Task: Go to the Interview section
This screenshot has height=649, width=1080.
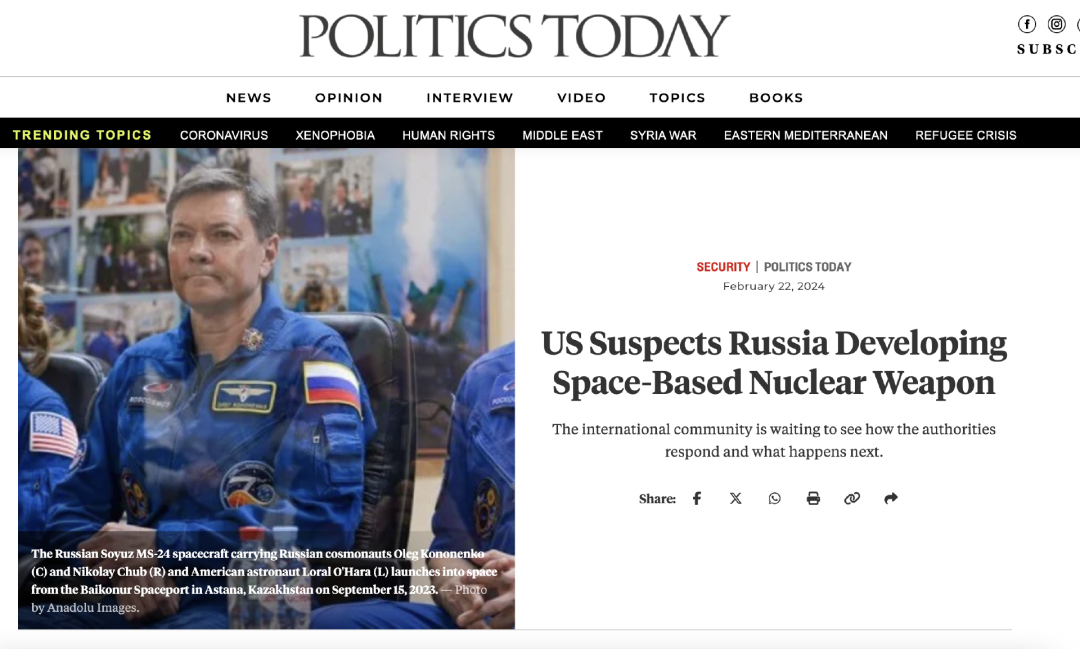Action: [470, 98]
